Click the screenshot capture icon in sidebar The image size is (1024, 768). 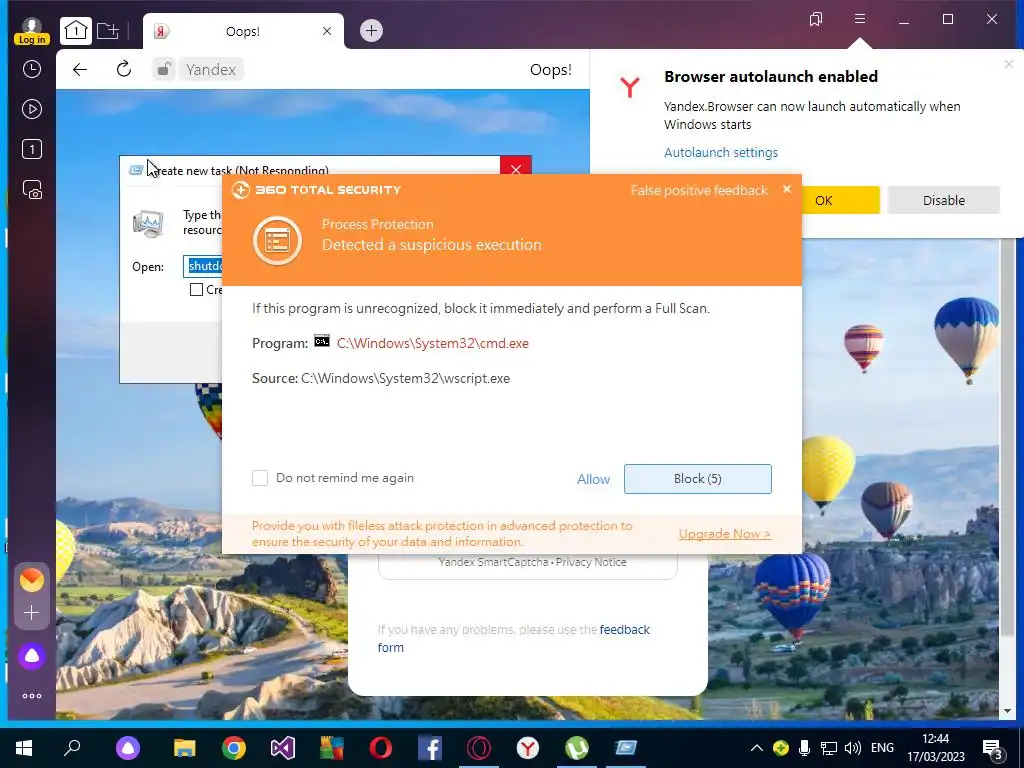point(31,189)
